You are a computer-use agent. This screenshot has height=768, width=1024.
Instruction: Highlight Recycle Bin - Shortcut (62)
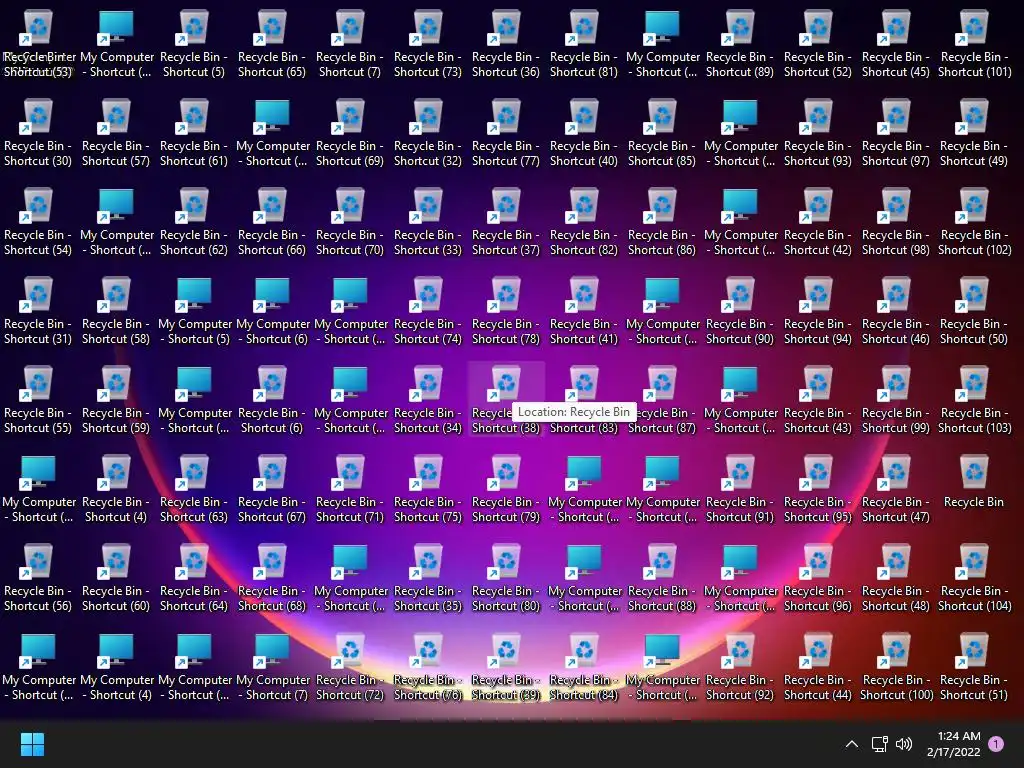(194, 222)
